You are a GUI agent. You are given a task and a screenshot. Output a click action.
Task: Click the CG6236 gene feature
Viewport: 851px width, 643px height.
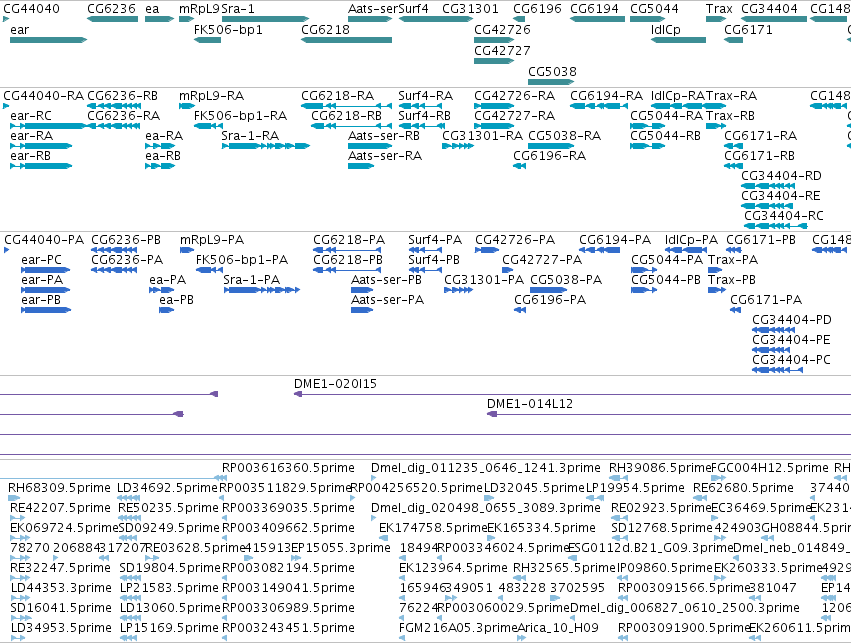112,19
